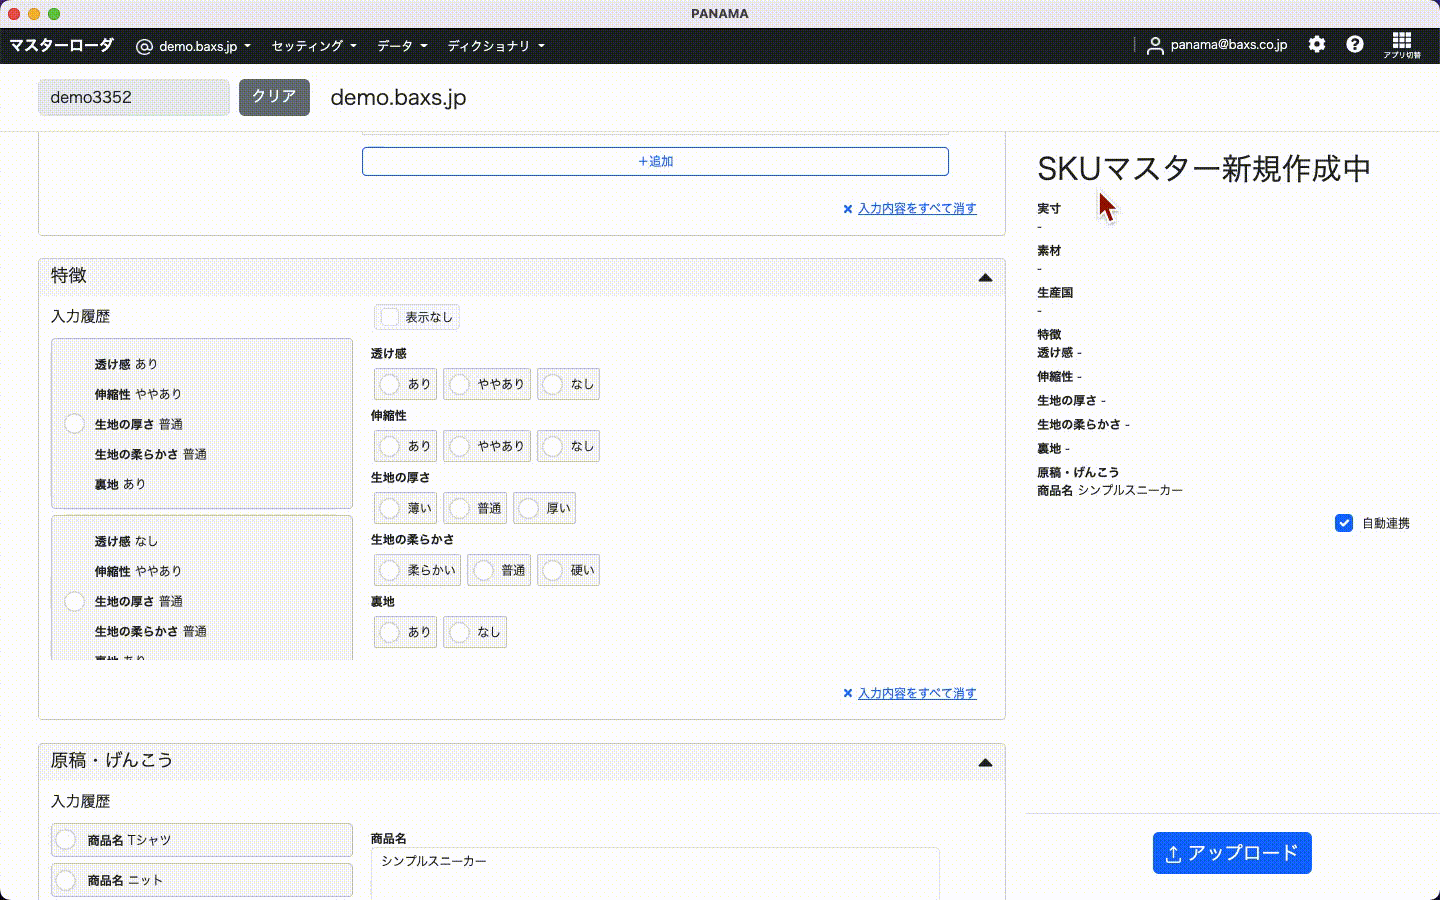The width and height of the screenshot is (1440, 900).
Task: Open the ディクショナリ menu
Action: coord(495,46)
